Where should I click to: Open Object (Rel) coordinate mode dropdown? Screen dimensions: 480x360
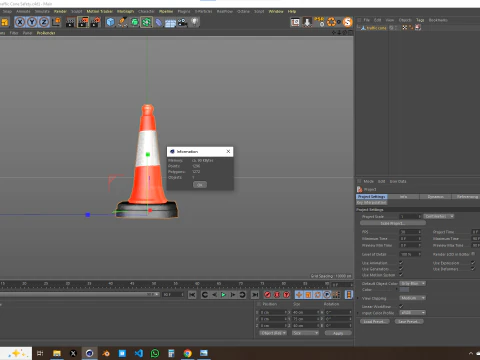tap(273, 333)
